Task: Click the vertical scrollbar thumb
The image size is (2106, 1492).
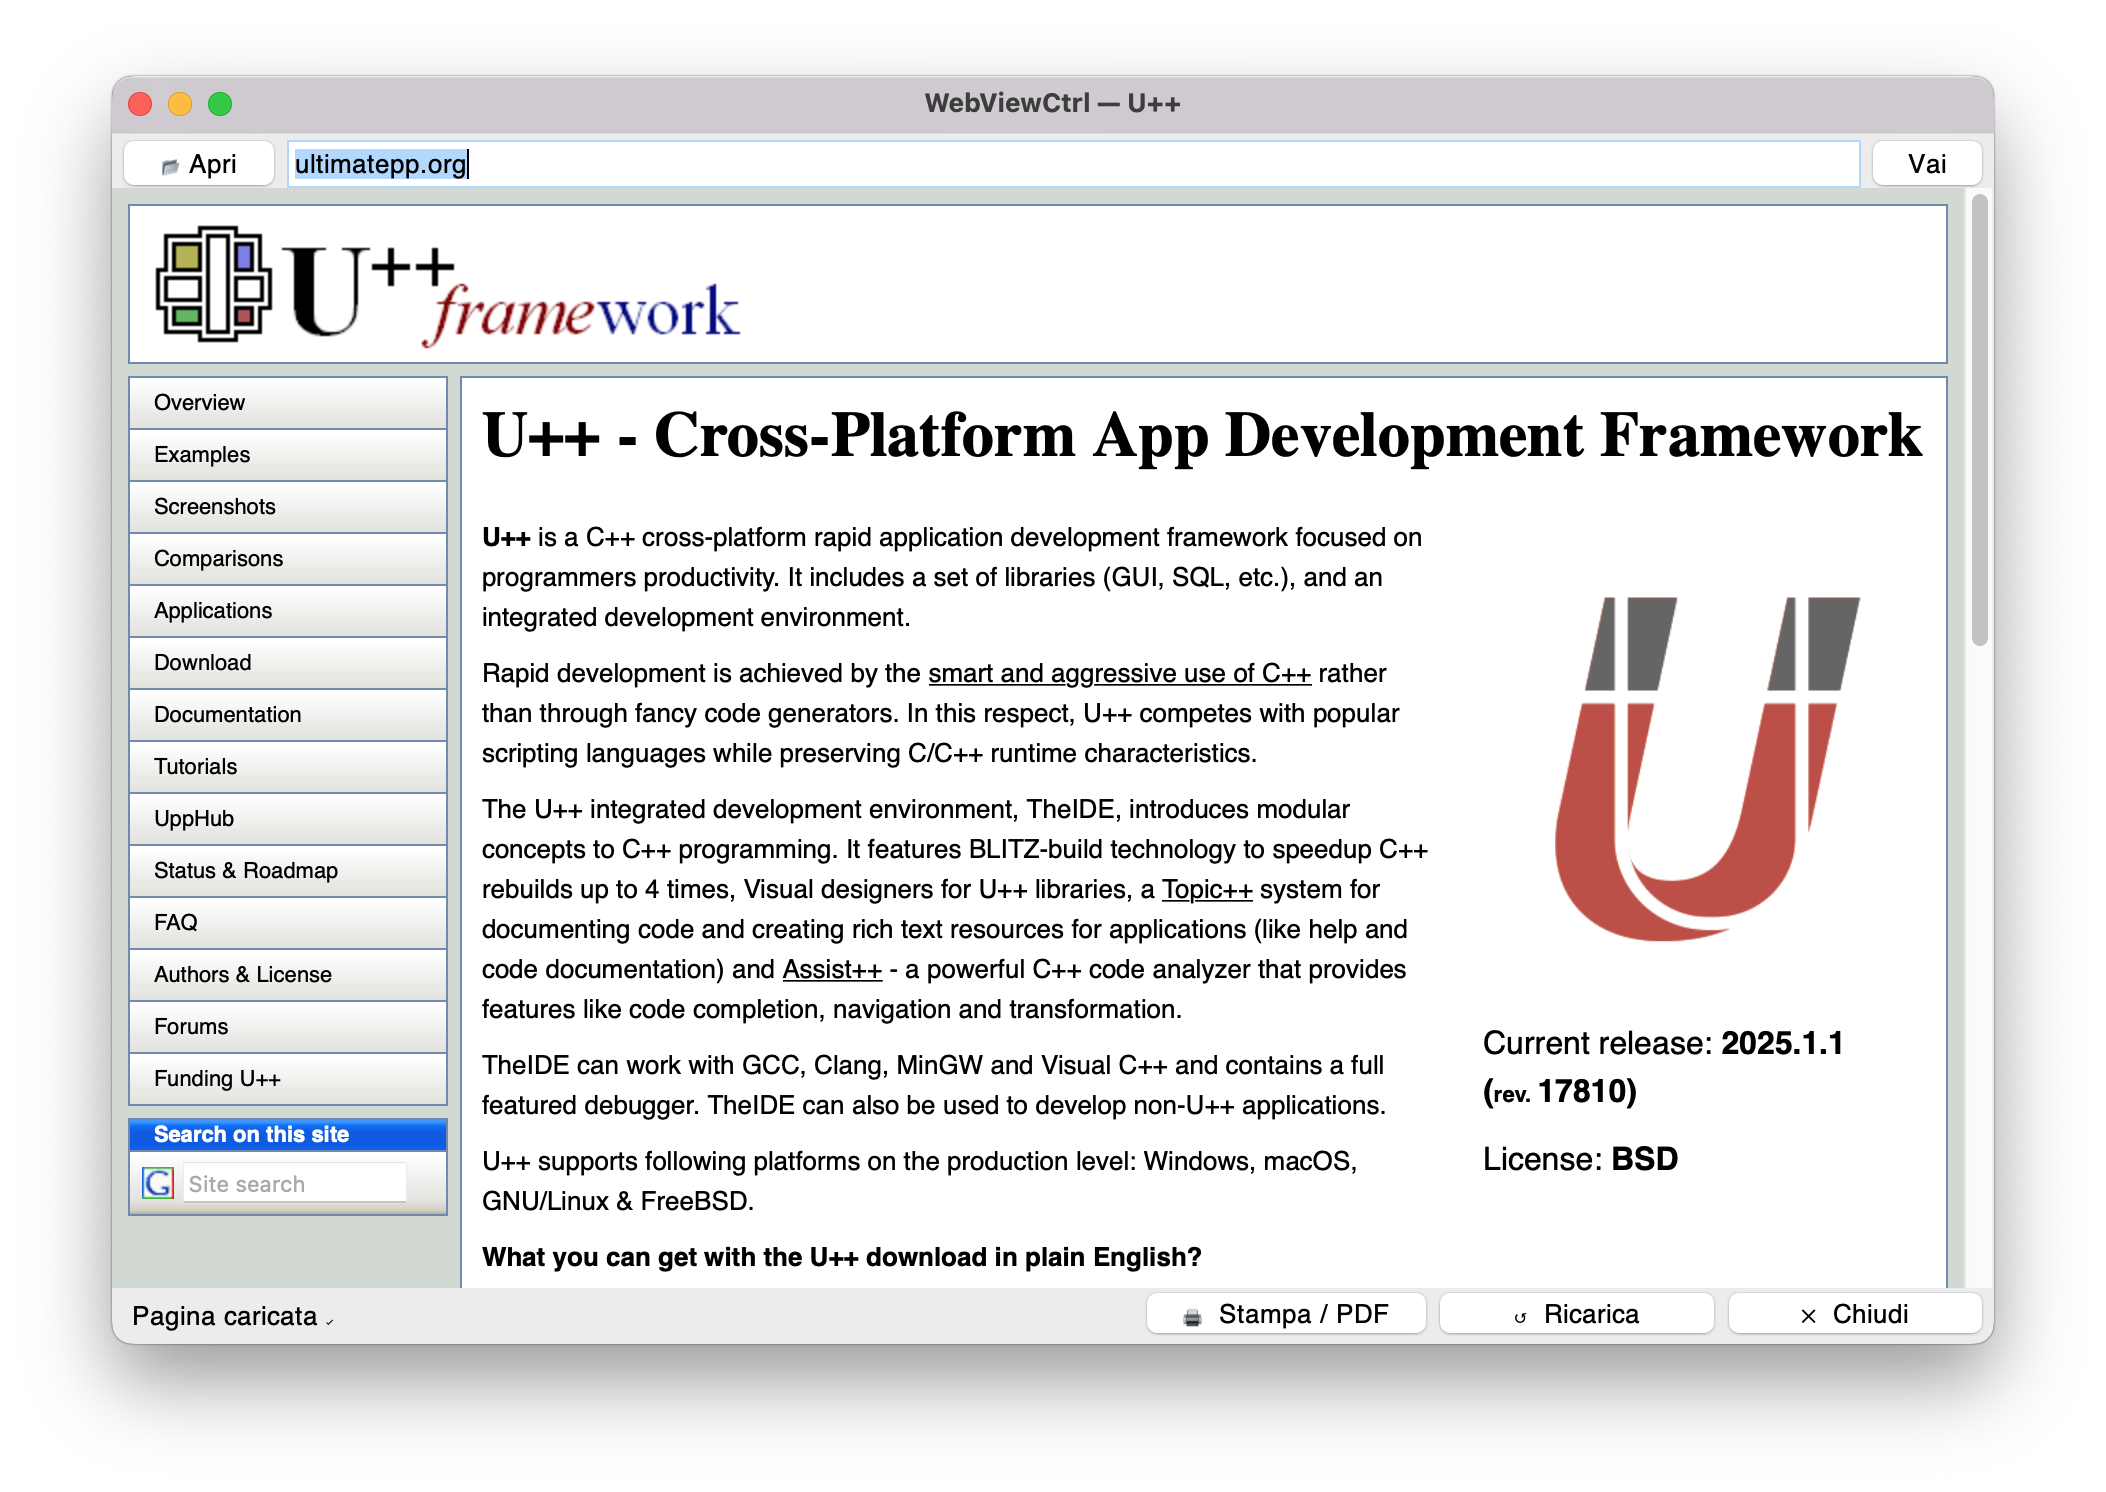Action: 1979,420
